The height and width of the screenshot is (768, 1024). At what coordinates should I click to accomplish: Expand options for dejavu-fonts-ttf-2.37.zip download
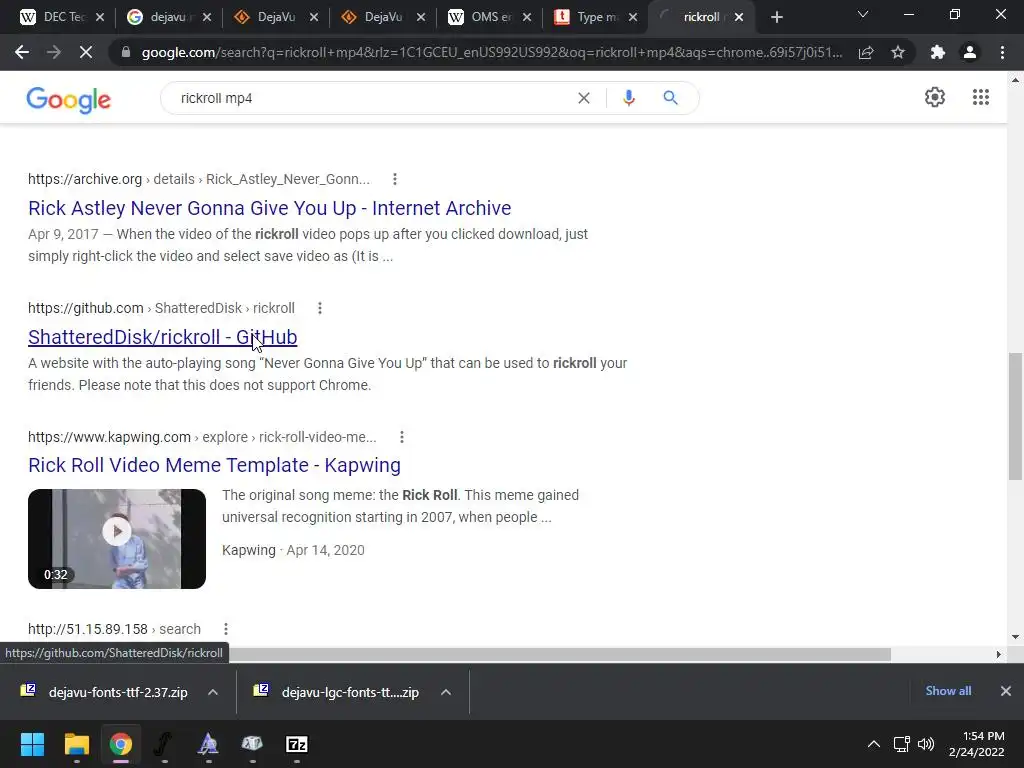(213, 692)
